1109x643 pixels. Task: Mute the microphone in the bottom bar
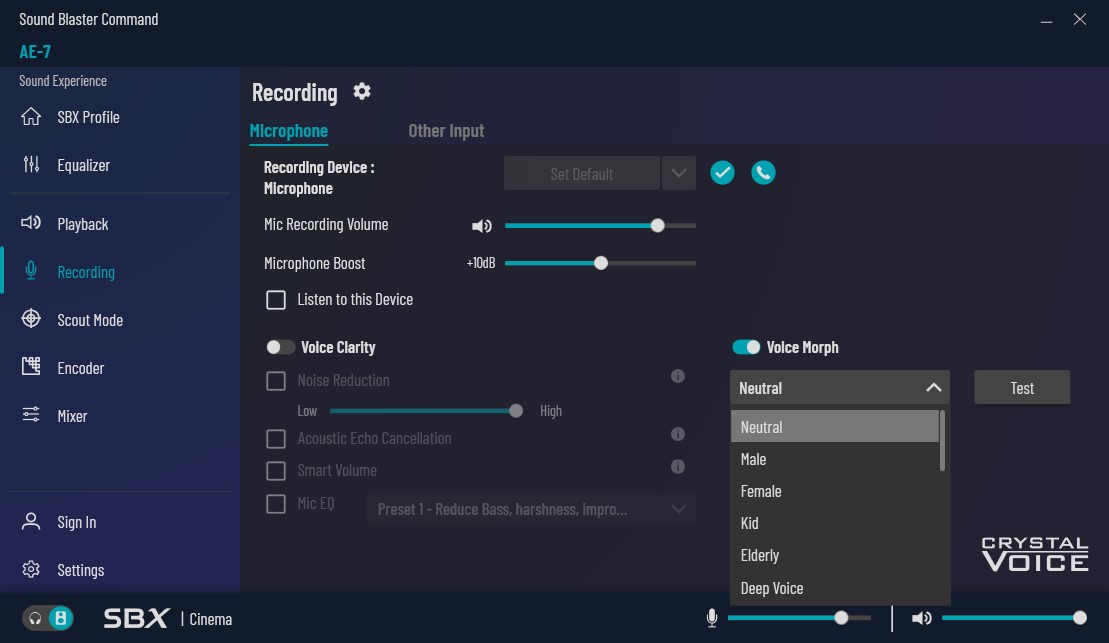712,618
